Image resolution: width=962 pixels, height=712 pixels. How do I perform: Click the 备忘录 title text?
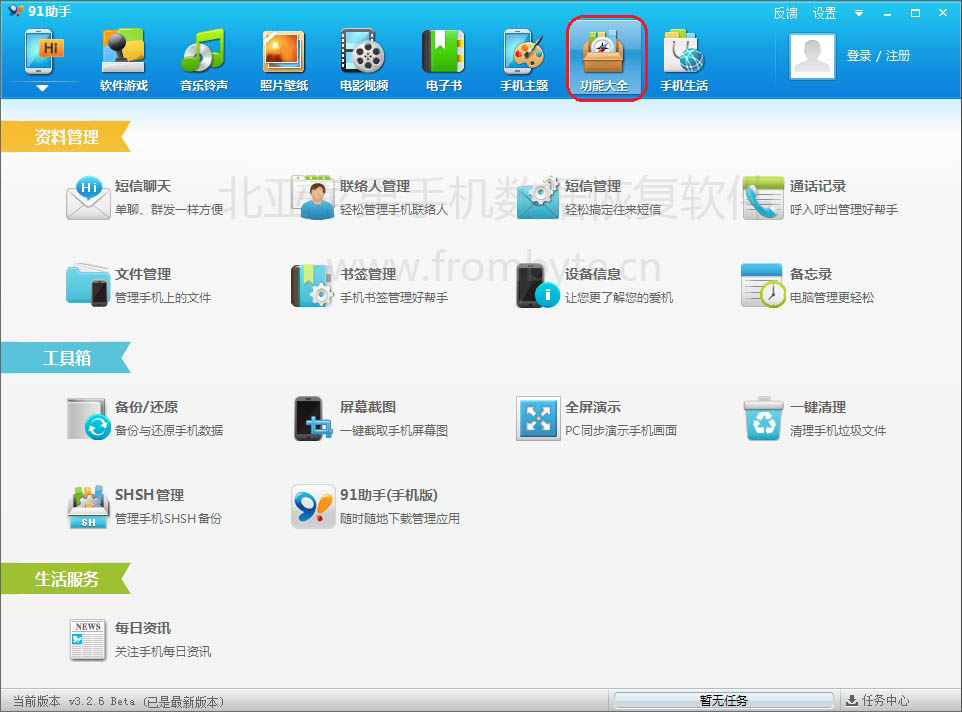click(x=811, y=274)
